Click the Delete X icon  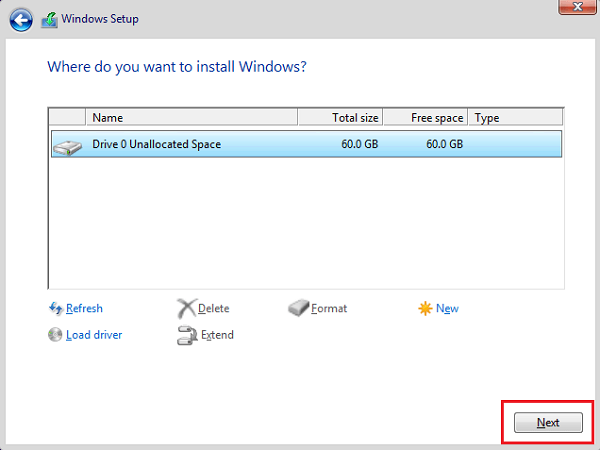click(186, 308)
